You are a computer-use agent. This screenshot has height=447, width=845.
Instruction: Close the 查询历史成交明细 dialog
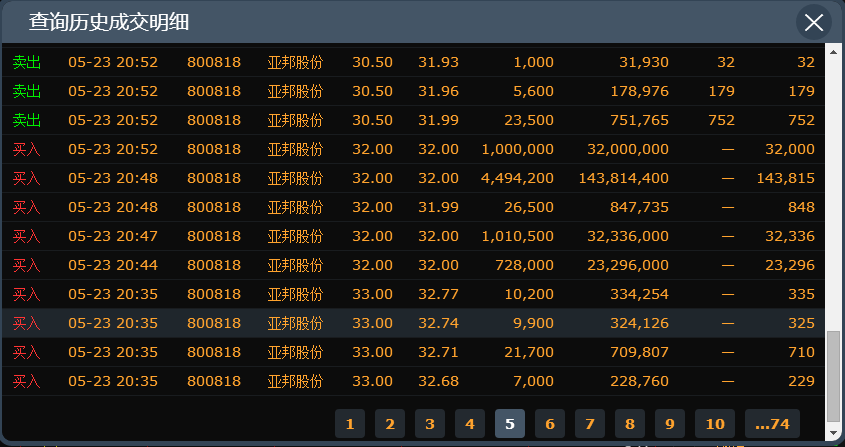click(x=814, y=22)
